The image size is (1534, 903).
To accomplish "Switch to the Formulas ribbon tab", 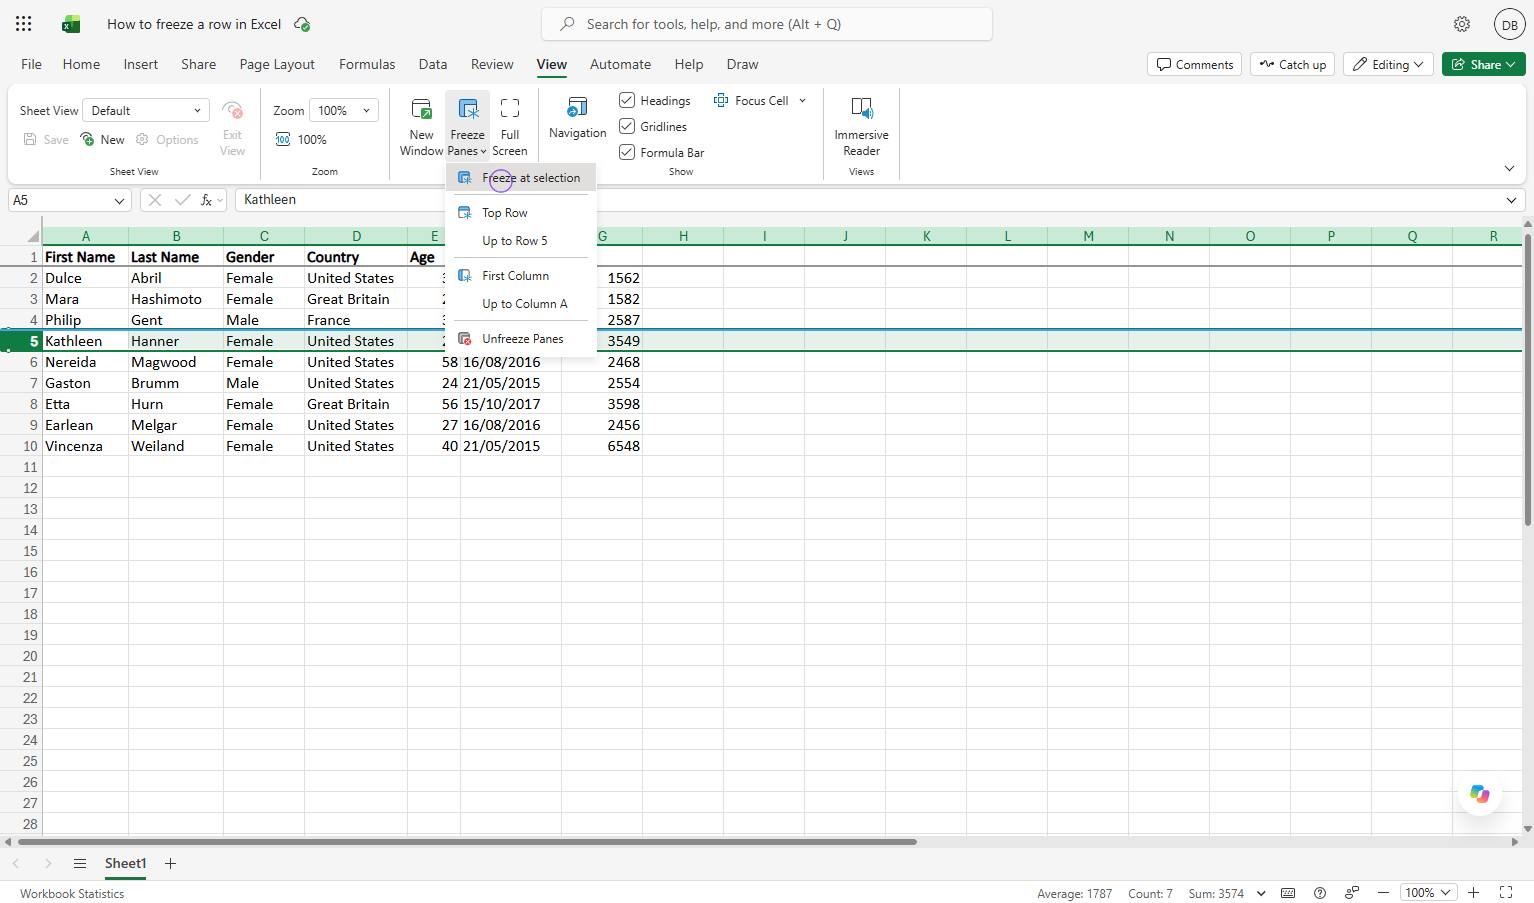I will pyautogui.click(x=367, y=64).
